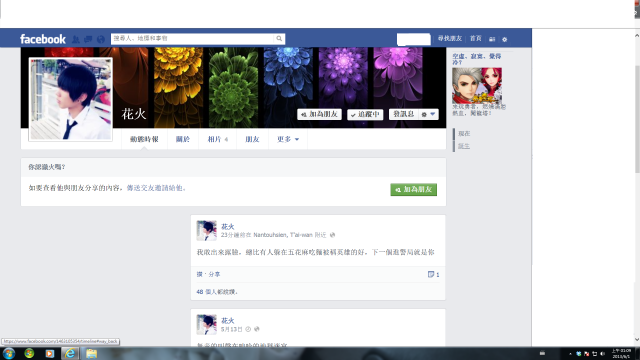Open Internet Explorer taskbar icon
This screenshot has height=360, width=640.
70,353
